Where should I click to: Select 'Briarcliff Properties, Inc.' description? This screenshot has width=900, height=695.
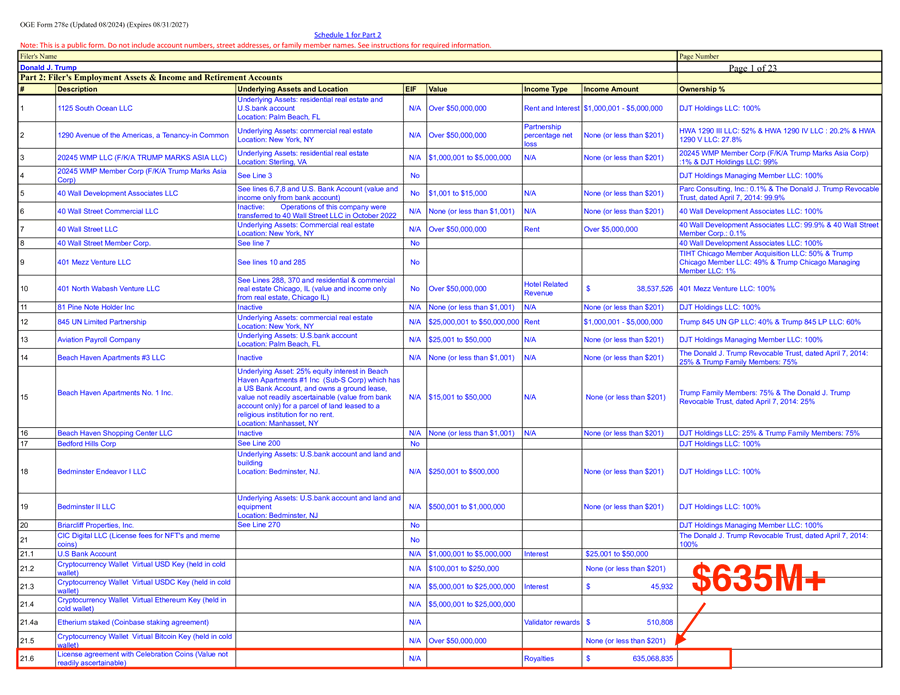[95, 525]
